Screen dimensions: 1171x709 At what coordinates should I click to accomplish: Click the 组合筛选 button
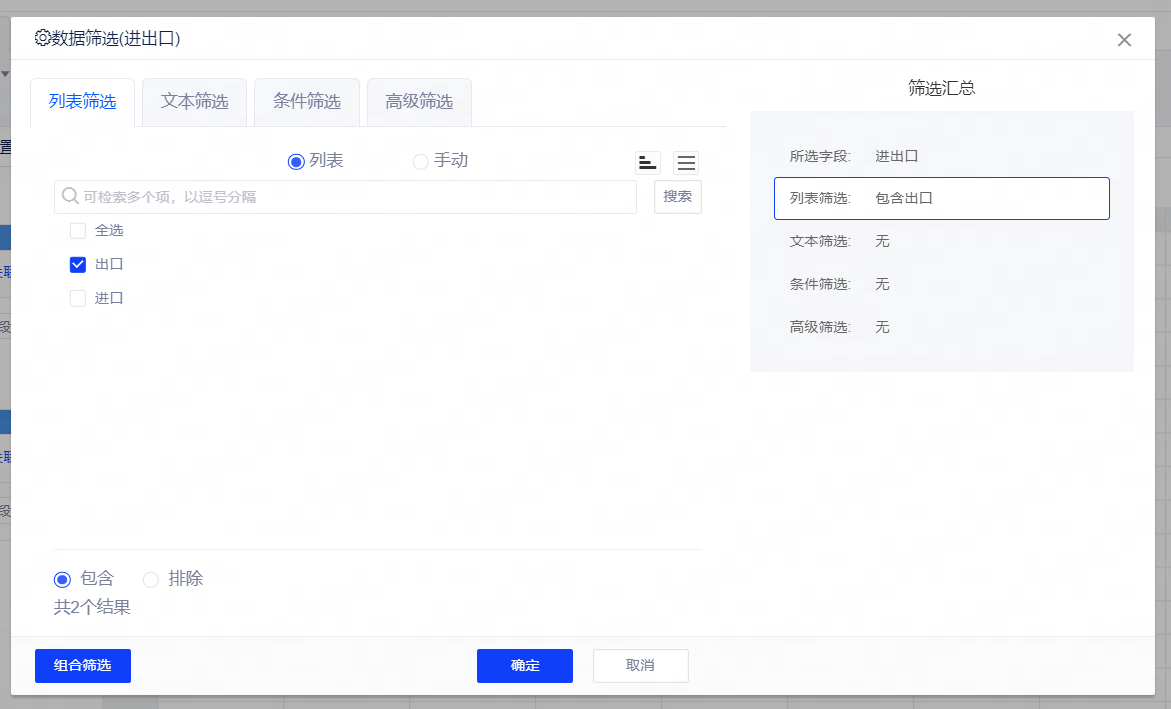83,666
